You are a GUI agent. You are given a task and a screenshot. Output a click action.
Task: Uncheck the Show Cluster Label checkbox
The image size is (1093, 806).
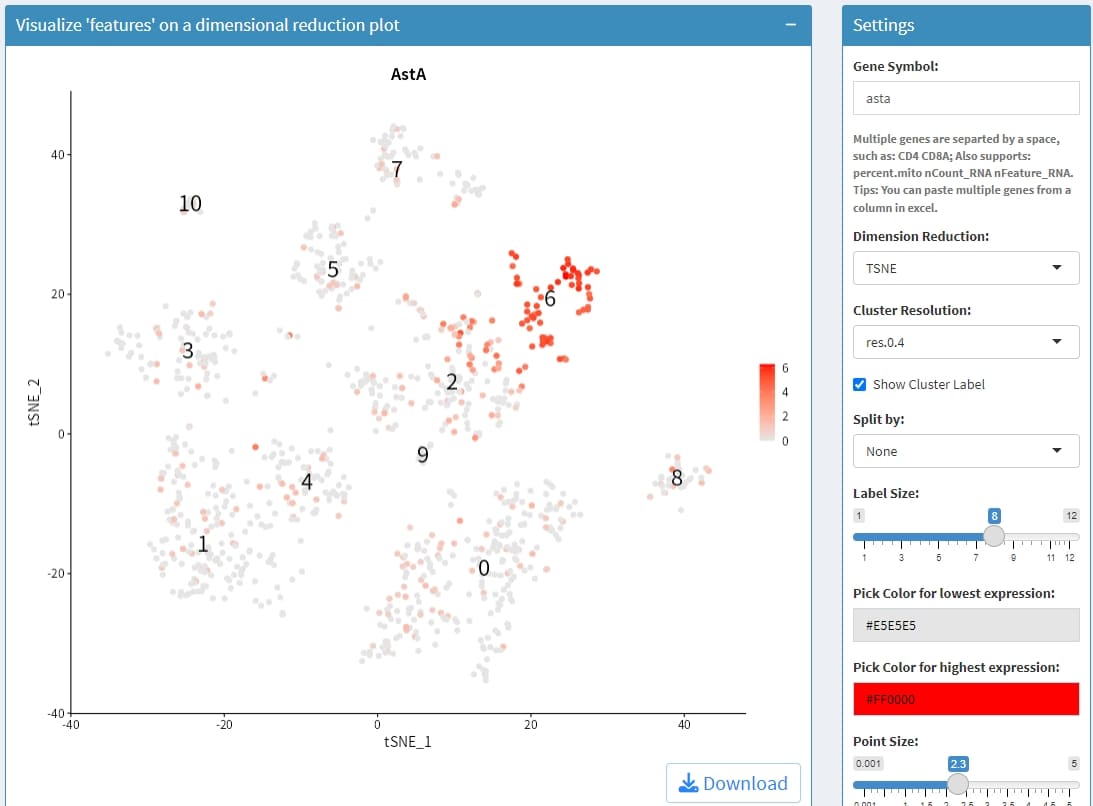[x=860, y=384]
